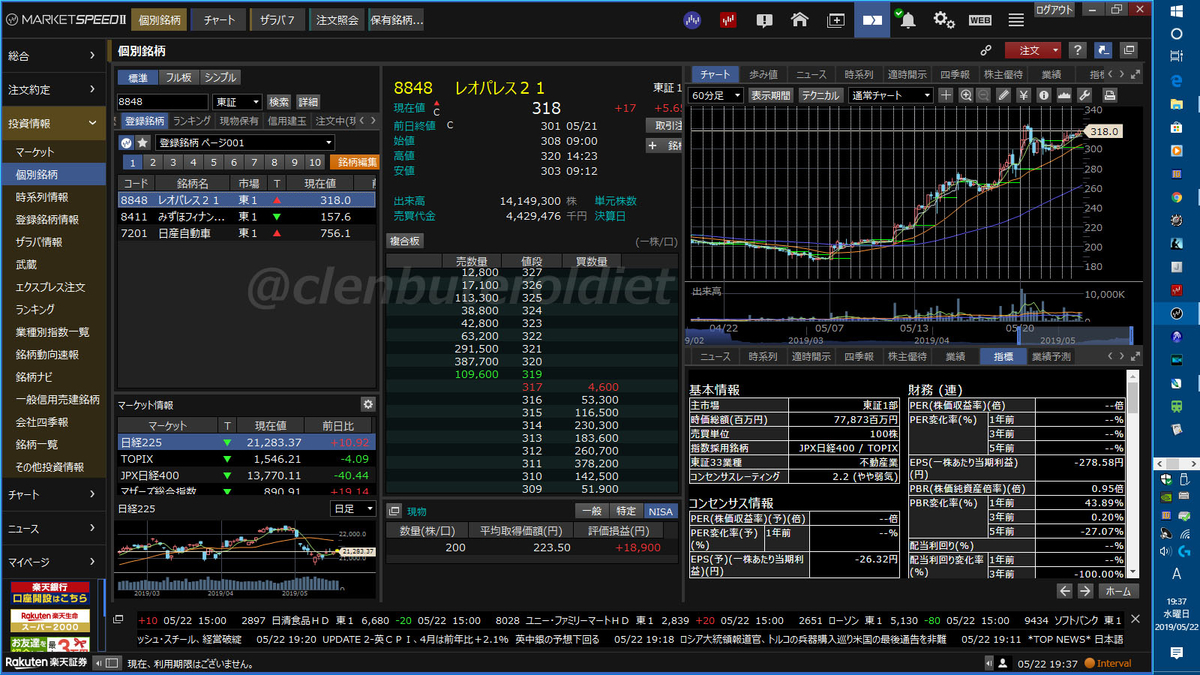The image size is (1200, 675).
Task: Click the blue round chart icon
Action: (x=692, y=19)
